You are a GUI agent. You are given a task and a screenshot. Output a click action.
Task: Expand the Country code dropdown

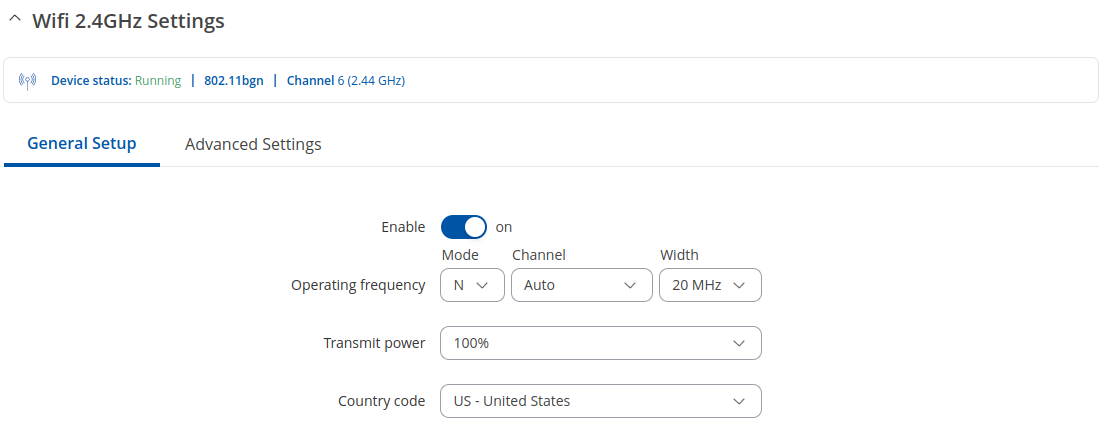pos(600,401)
